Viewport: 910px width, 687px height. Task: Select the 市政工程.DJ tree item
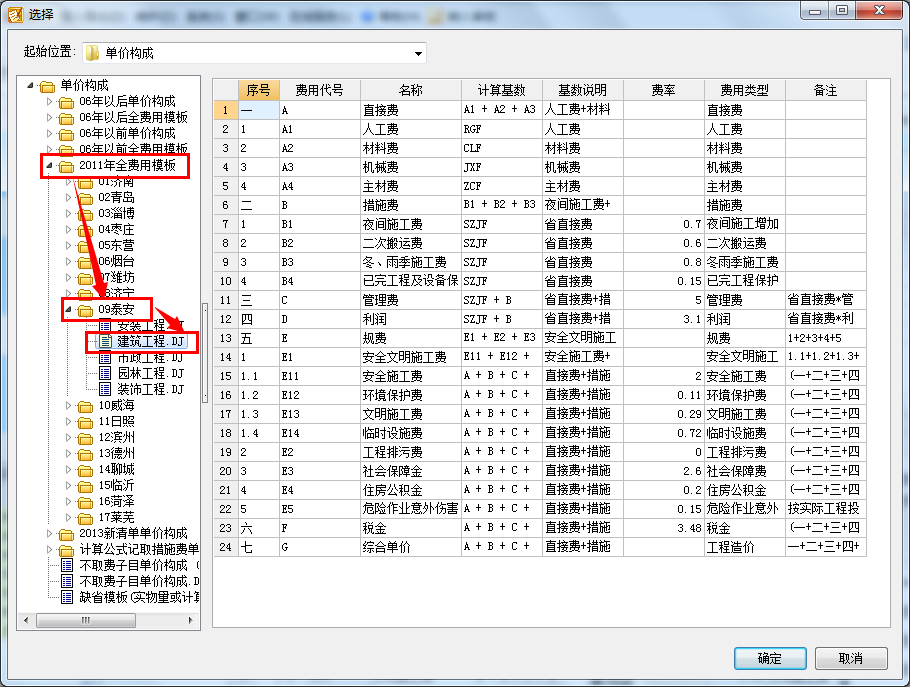[150, 357]
